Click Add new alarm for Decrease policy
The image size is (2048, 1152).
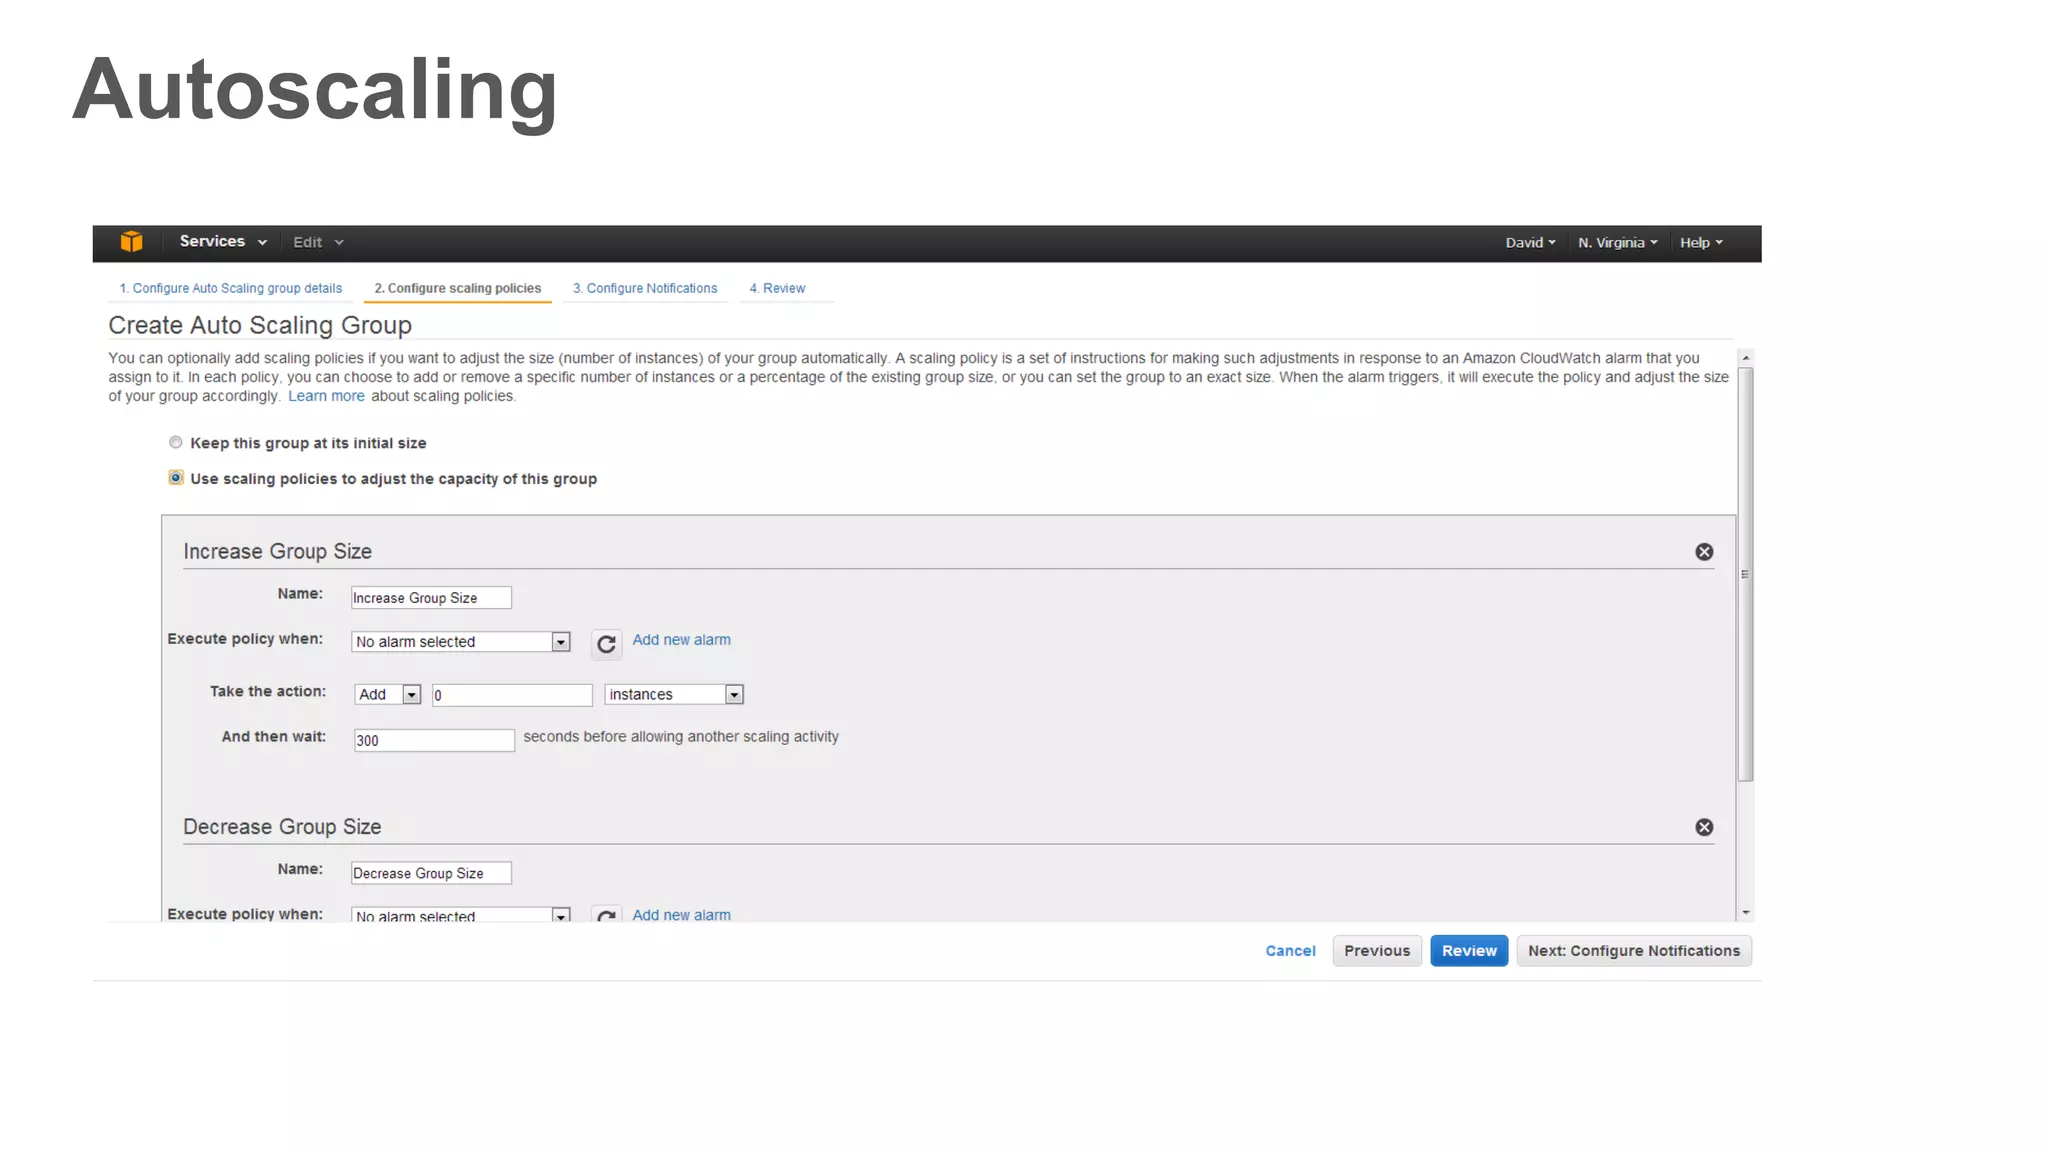[x=681, y=914]
